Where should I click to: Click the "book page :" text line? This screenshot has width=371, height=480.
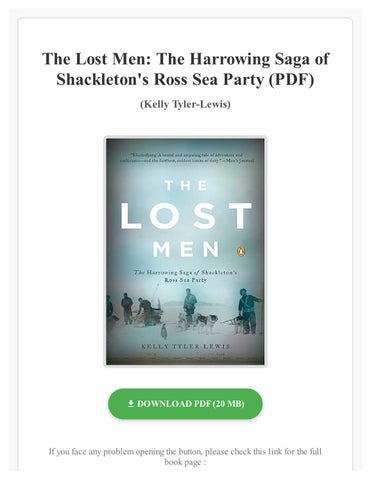click(x=185, y=462)
